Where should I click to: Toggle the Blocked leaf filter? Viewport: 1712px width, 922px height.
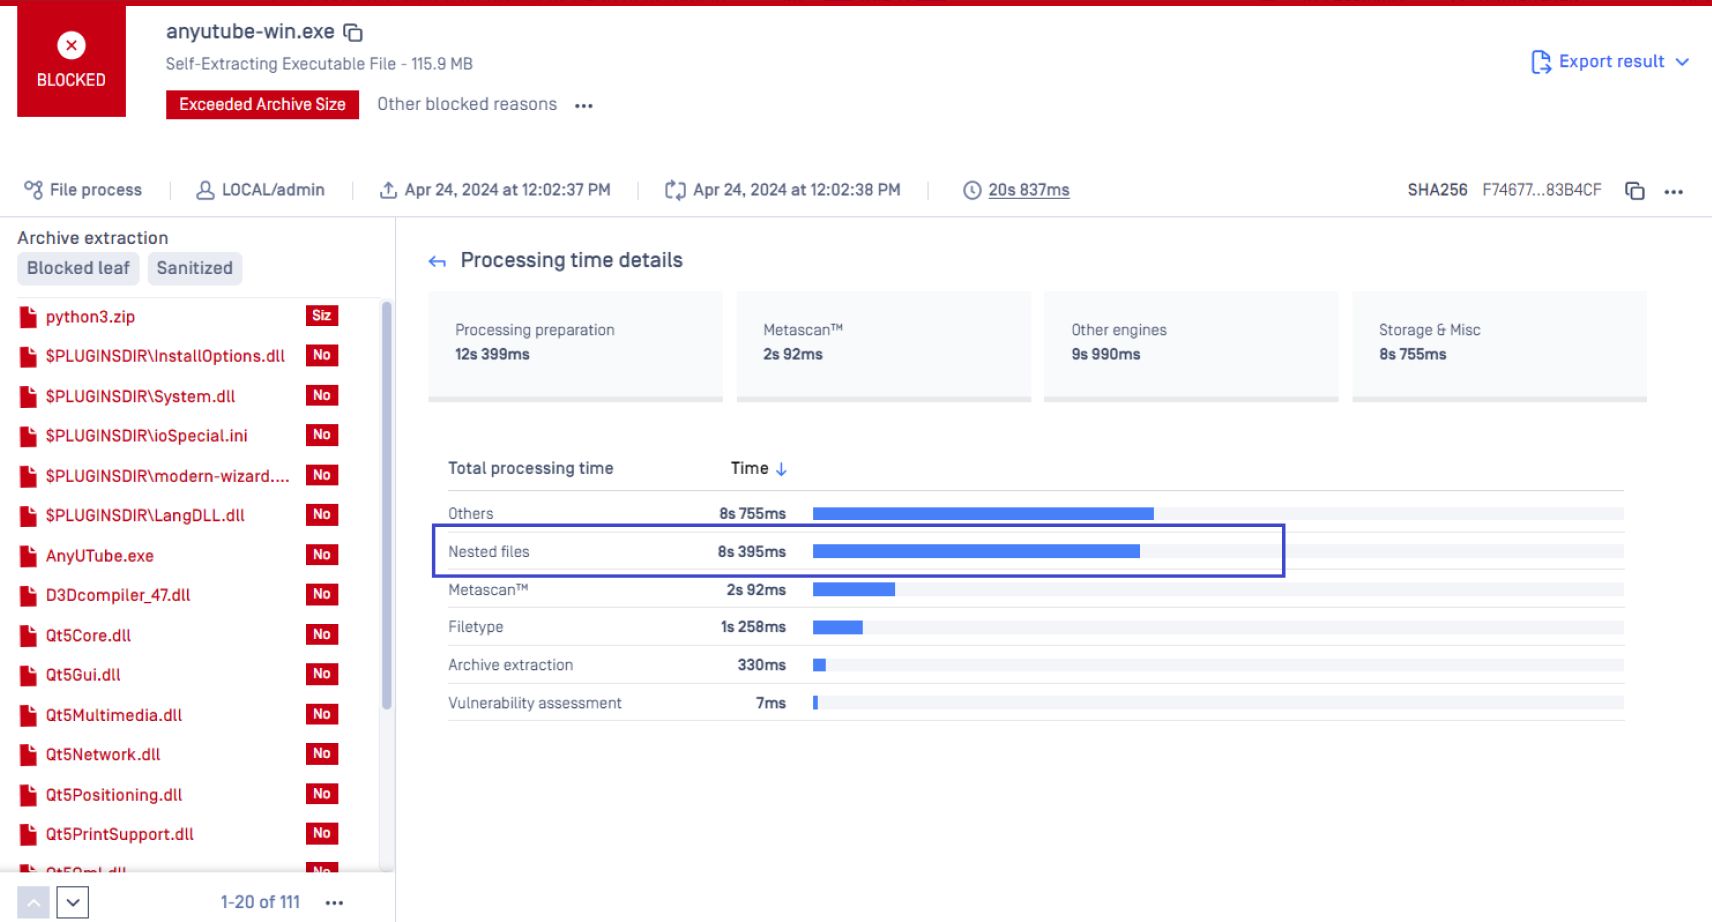(x=78, y=268)
